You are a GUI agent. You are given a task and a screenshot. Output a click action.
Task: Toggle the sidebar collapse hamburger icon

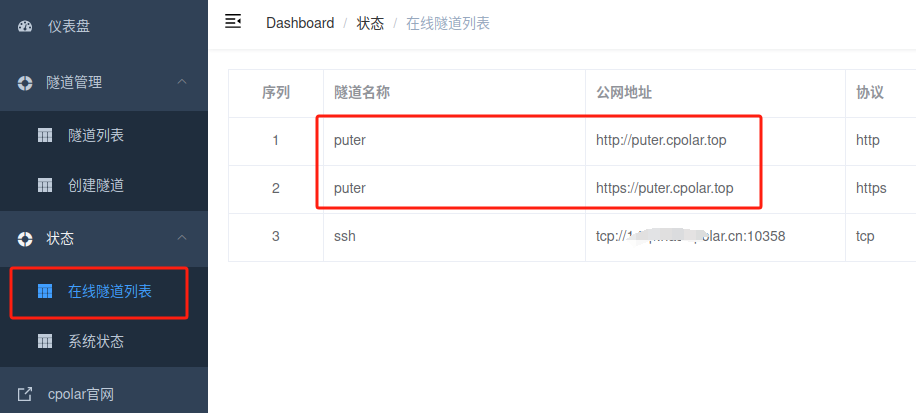pyautogui.click(x=233, y=22)
